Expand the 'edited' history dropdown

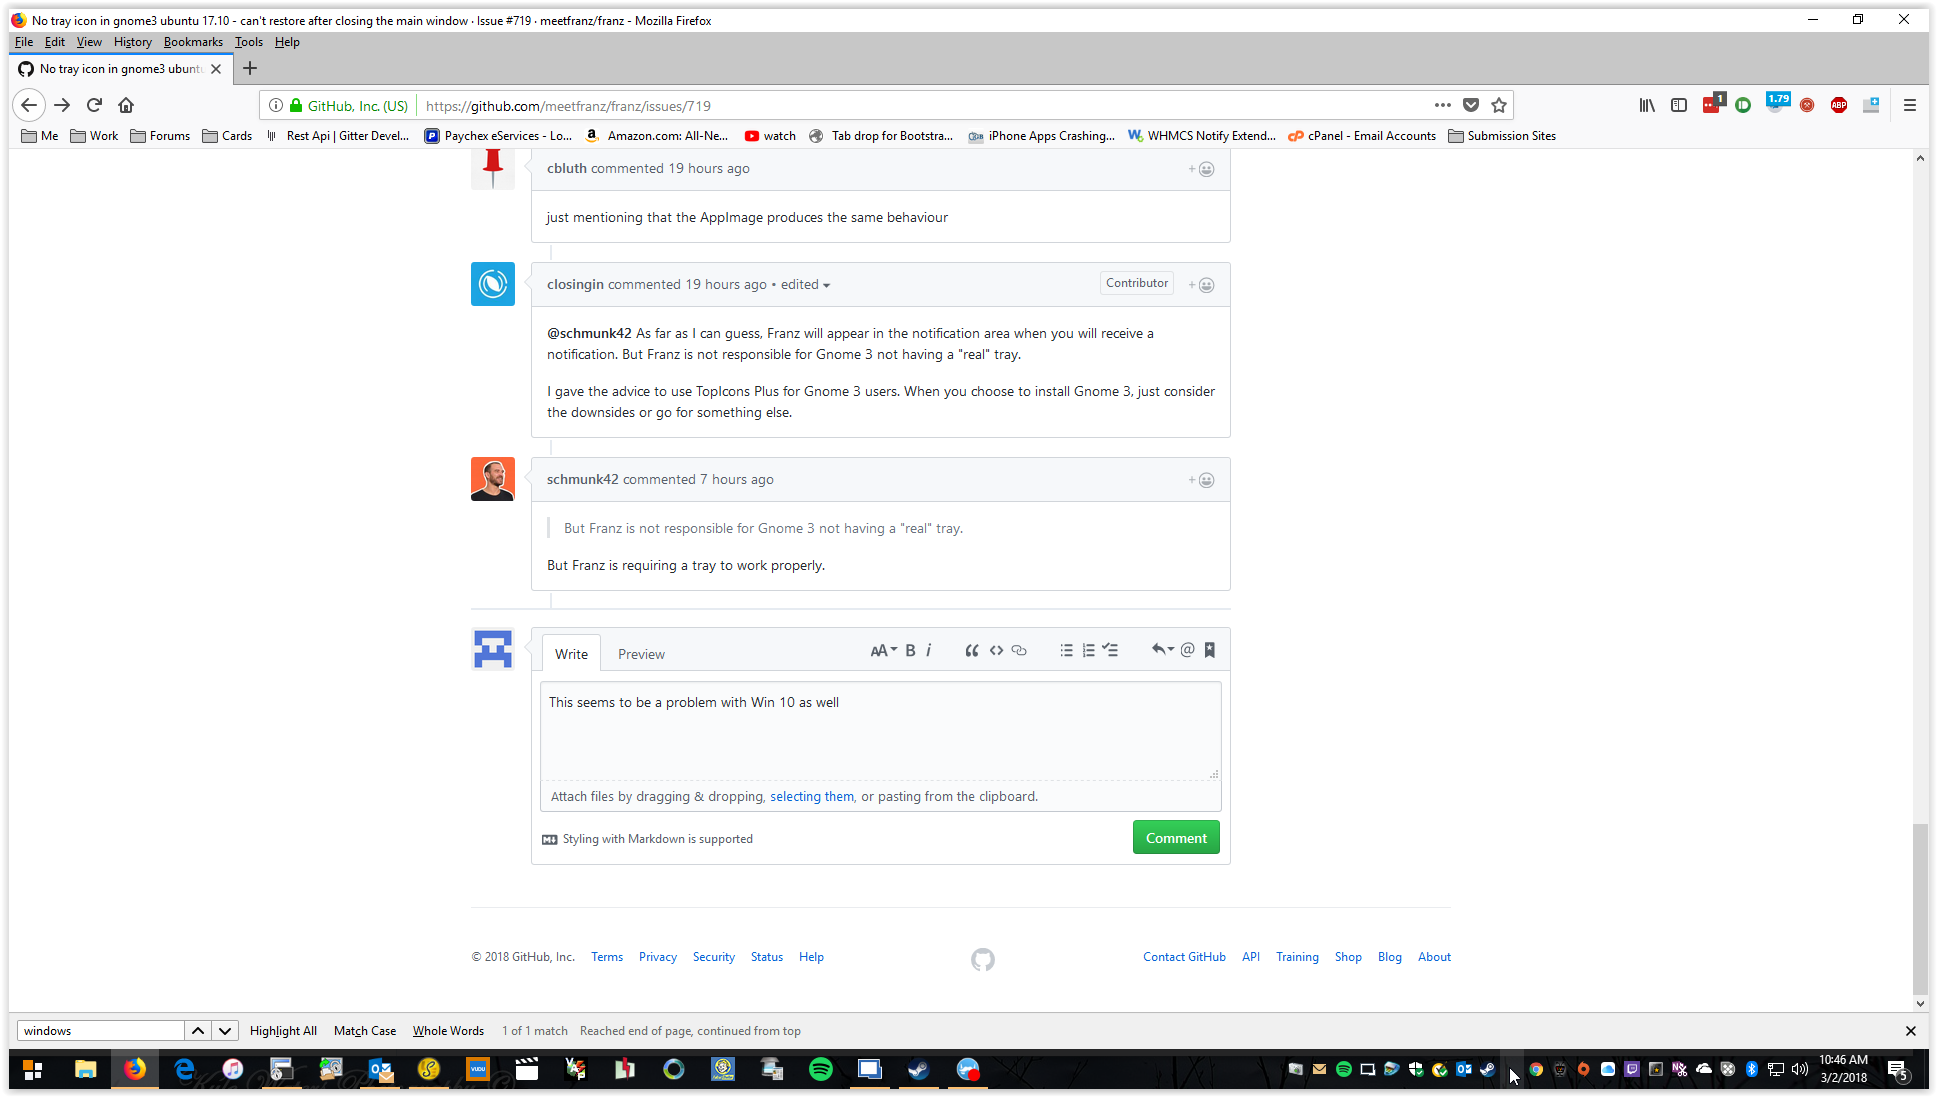coord(805,285)
